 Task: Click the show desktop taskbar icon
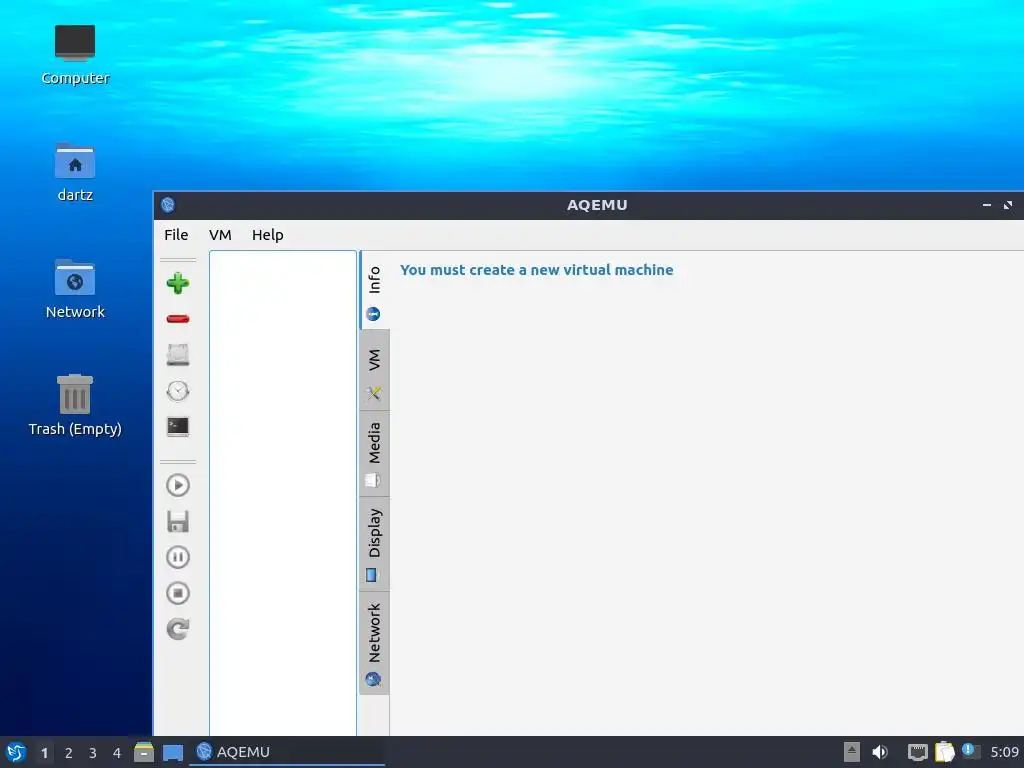172,752
